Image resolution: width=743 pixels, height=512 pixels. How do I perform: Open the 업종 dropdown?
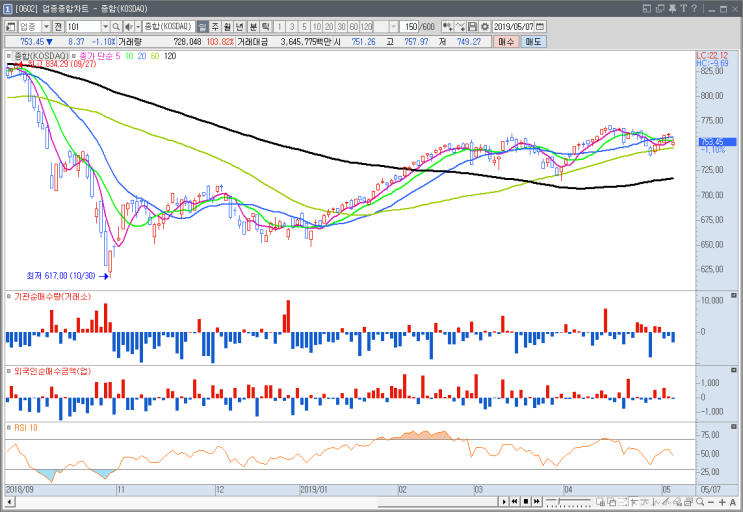pyautogui.click(x=46, y=27)
